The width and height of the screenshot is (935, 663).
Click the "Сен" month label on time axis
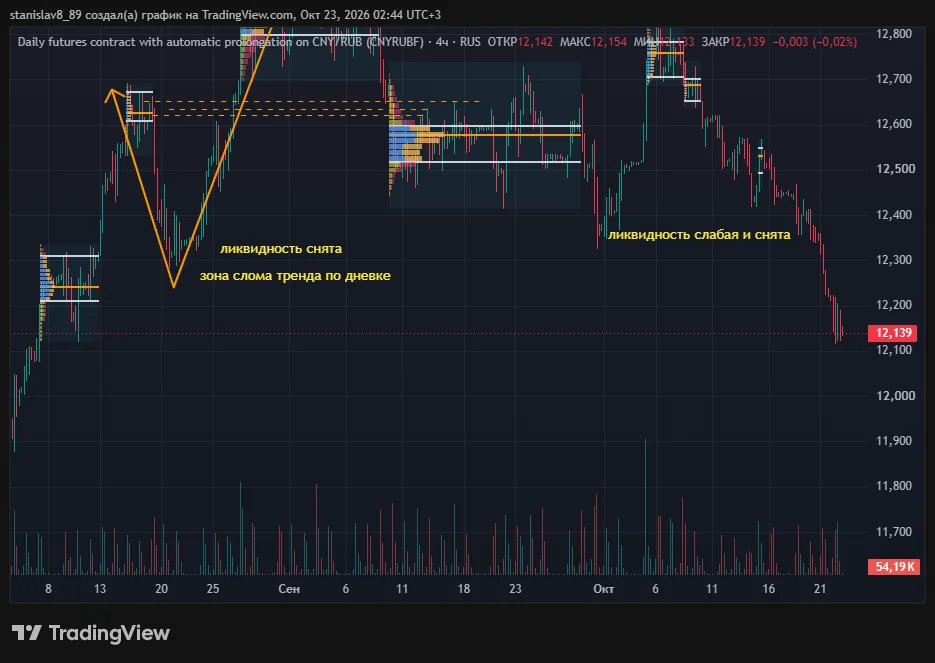[x=289, y=589]
